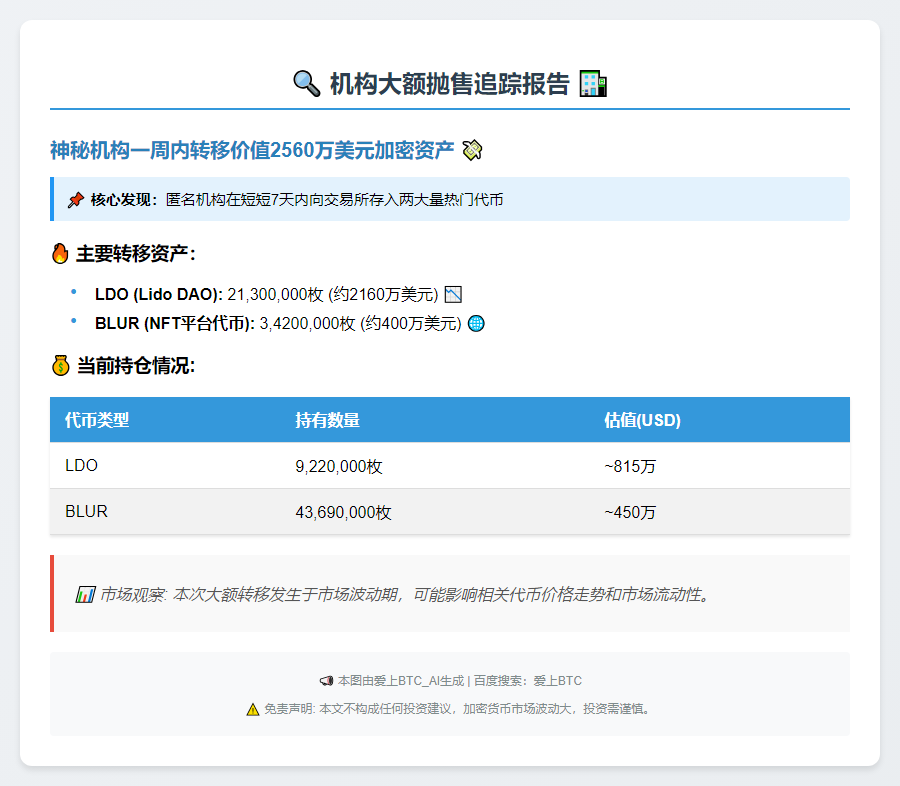Click the 主要转移资产 heading
Viewport: 900px width, 786px height.
tap(135, 253)
